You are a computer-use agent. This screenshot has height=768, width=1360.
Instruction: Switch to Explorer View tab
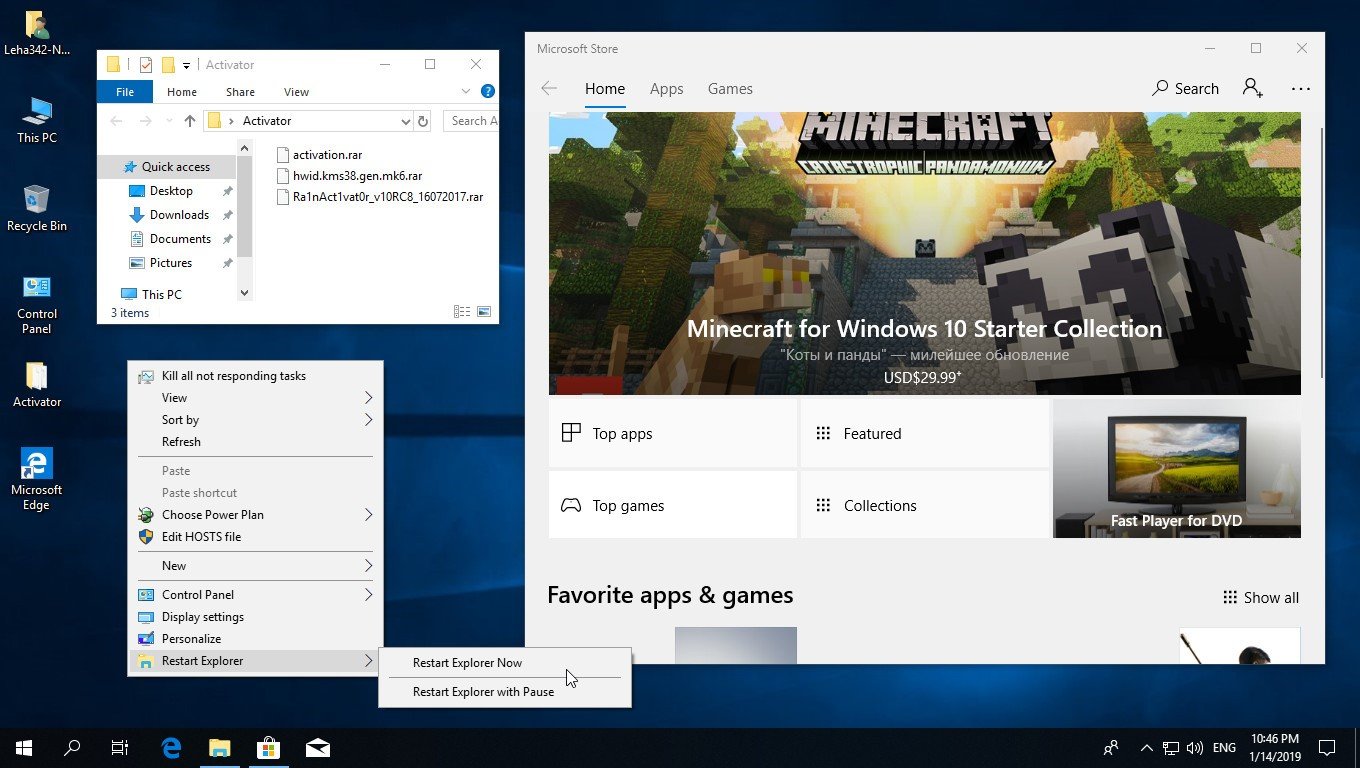coord(296,92)
